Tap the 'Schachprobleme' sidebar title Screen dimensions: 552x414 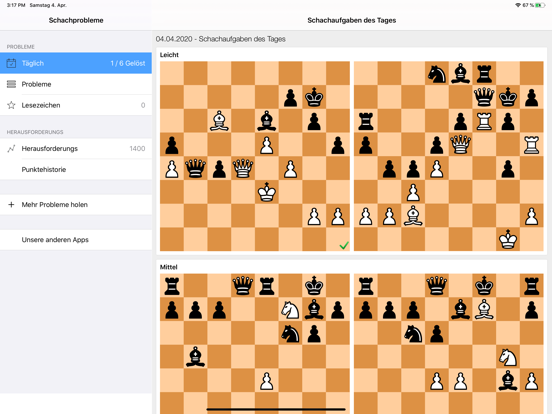pyautogui.click(x=76, y=20)
